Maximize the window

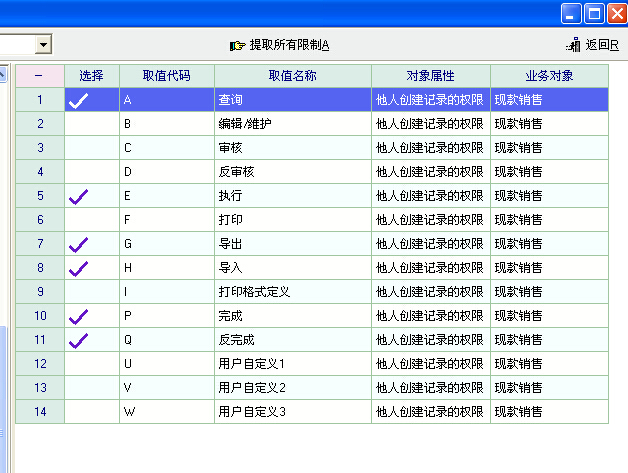594,13
